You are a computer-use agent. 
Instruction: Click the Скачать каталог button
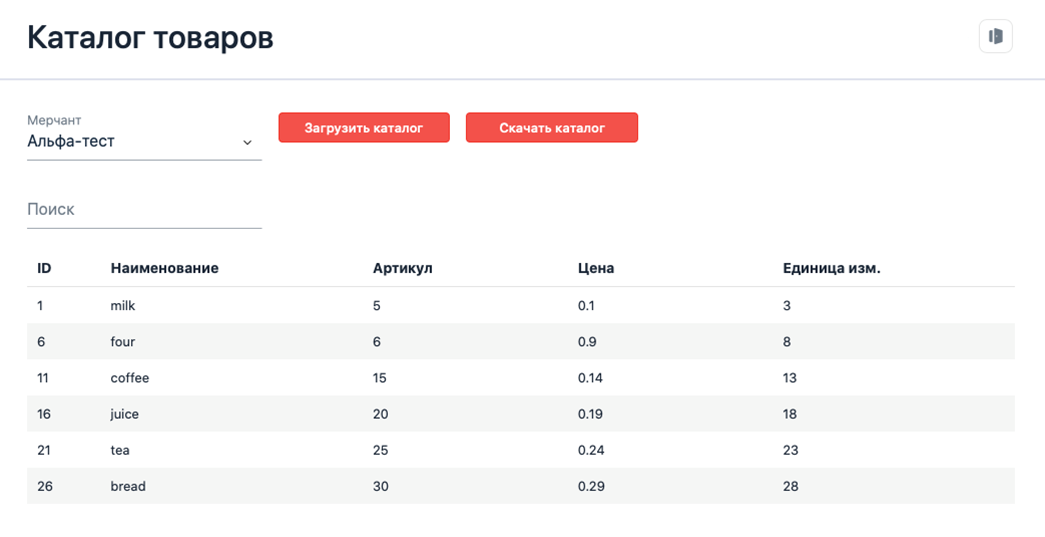tap(552, 127)
